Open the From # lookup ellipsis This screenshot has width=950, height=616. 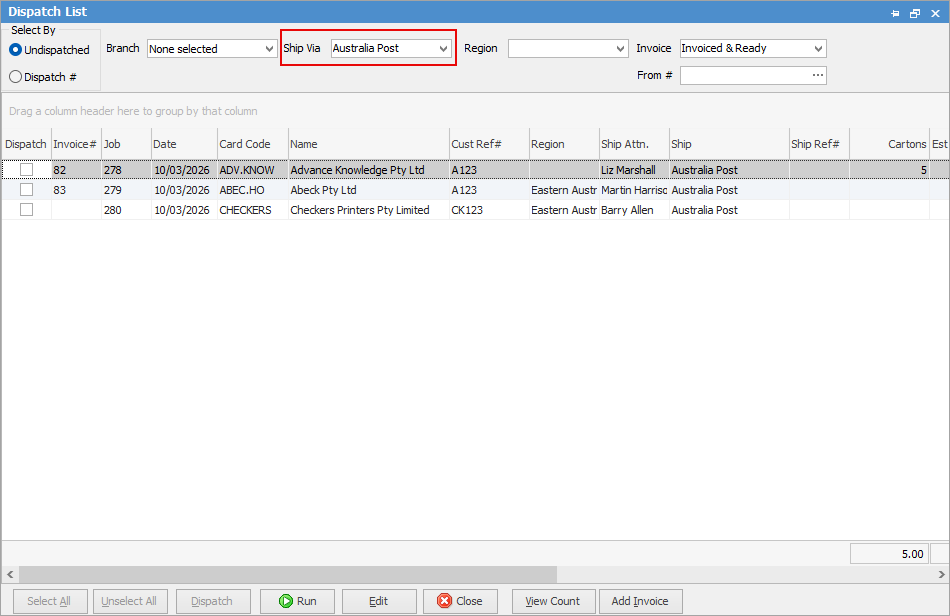[818, 75]
